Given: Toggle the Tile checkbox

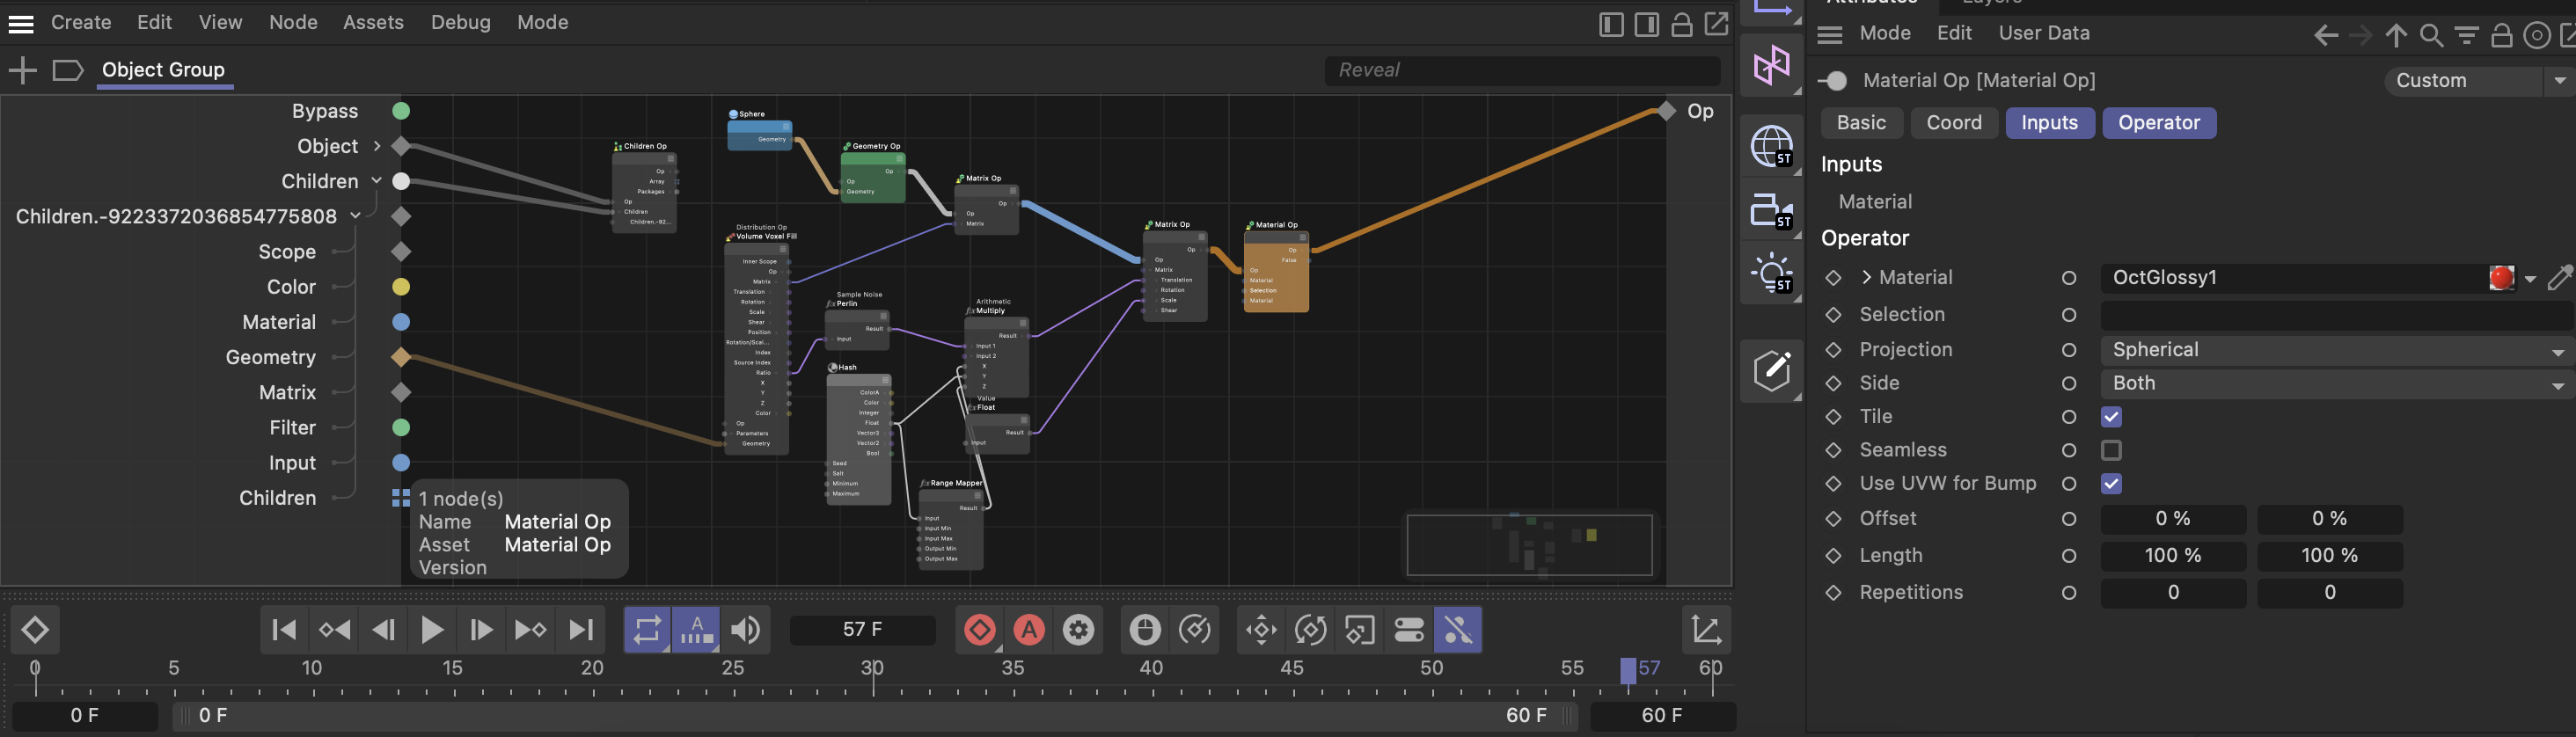Looking at the screenshot, I should click(2111, 417).
